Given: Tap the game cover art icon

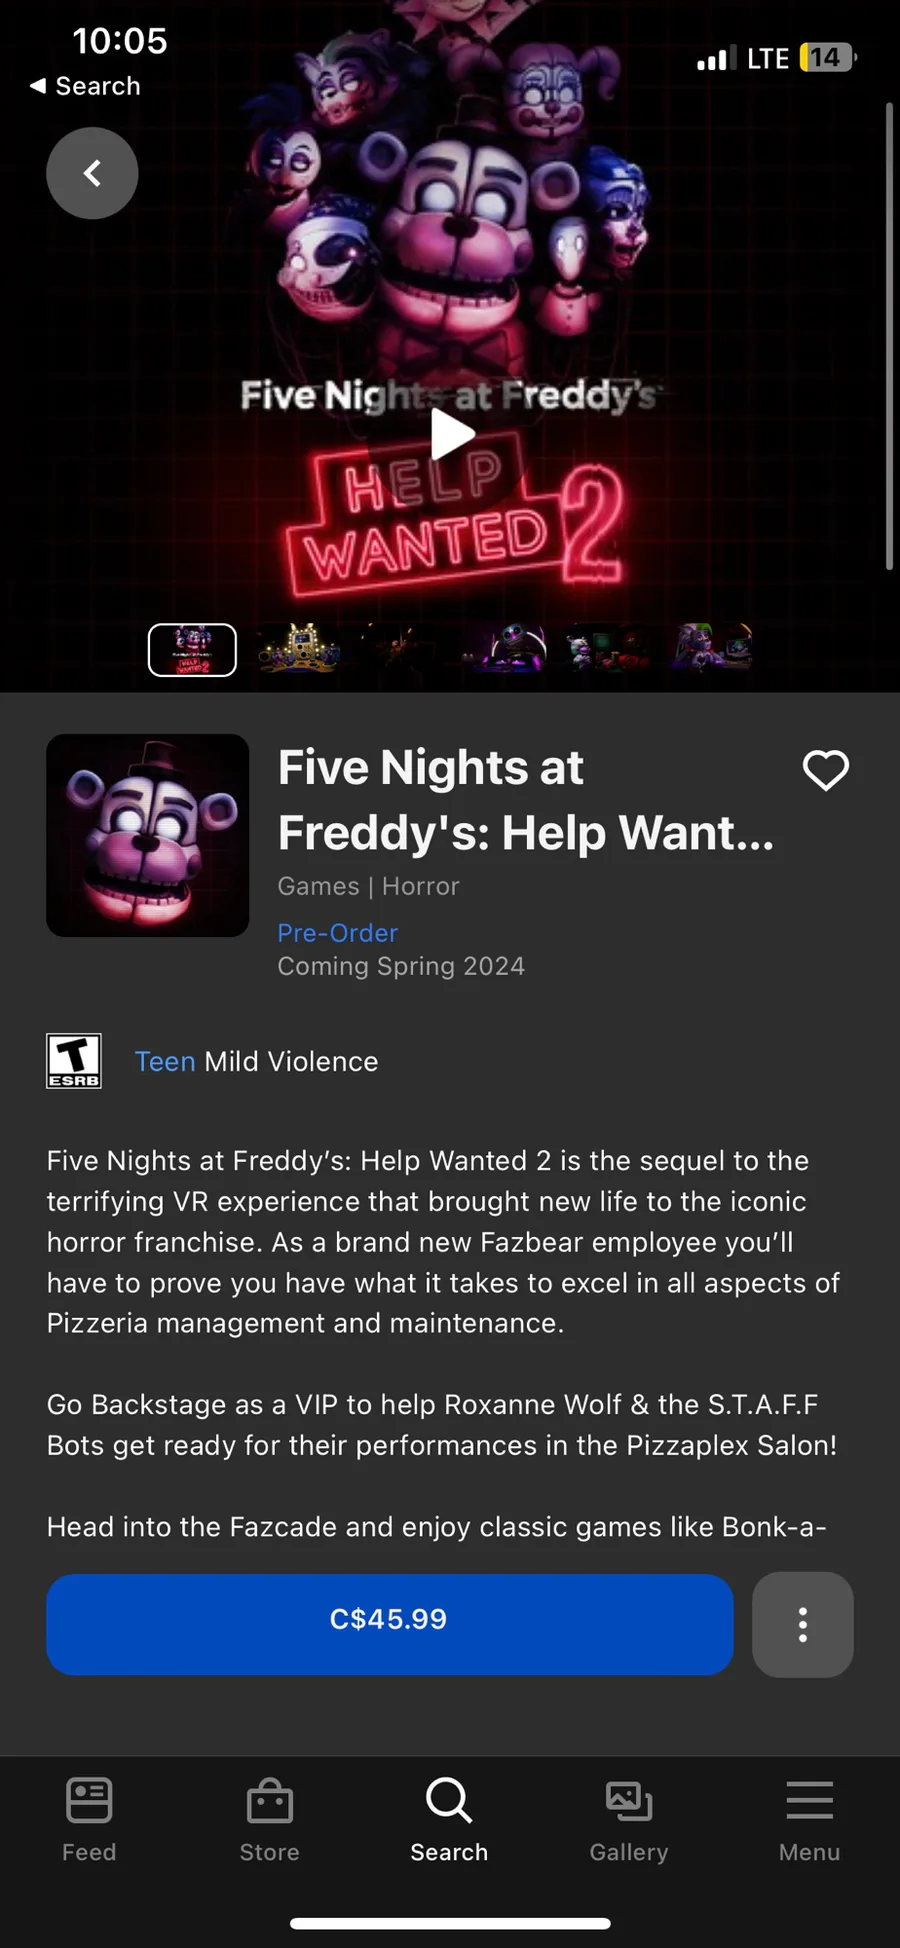Looking at the screenshot, I should [x=147, y=835].
